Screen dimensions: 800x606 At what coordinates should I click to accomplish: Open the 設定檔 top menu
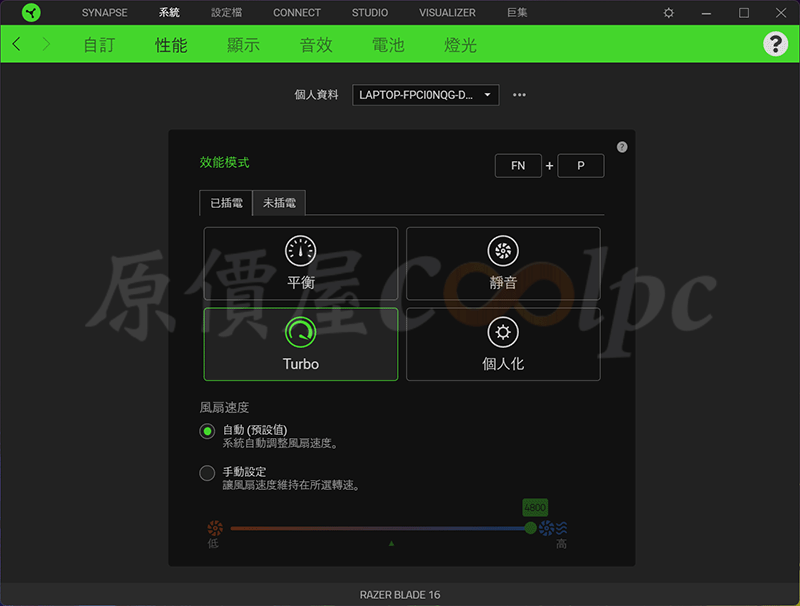227,13
